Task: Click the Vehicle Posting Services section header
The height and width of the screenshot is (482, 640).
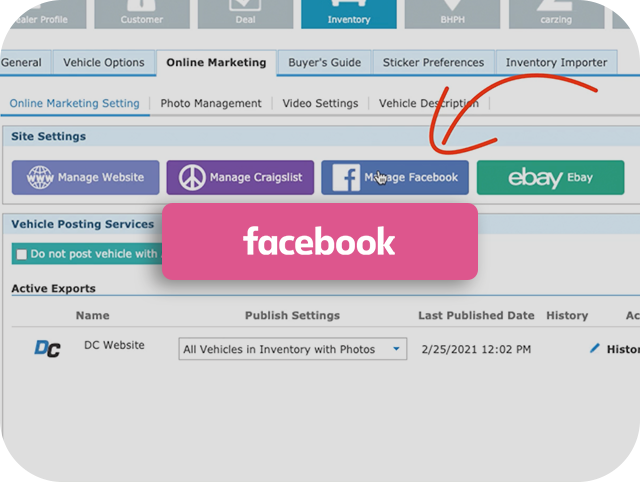Action: tap(82, 224)
